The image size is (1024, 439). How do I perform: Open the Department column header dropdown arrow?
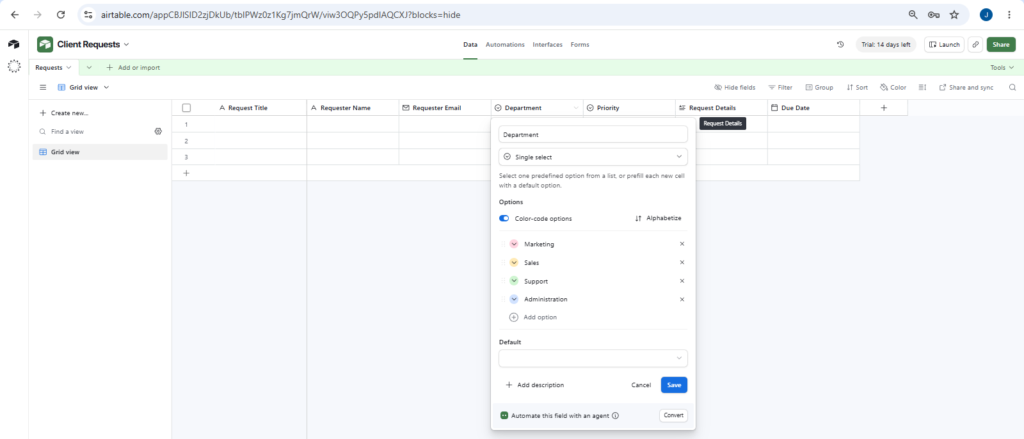[x=576, y=108]
